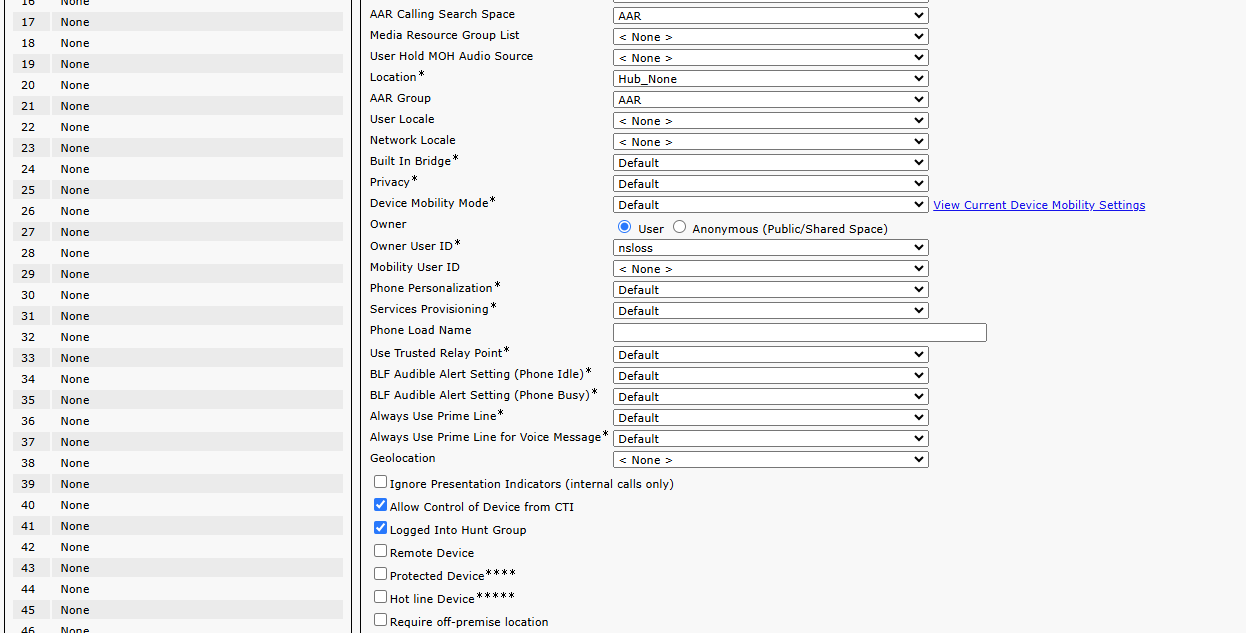
Task: Click the None value in row 38
Action: (75, 463)
